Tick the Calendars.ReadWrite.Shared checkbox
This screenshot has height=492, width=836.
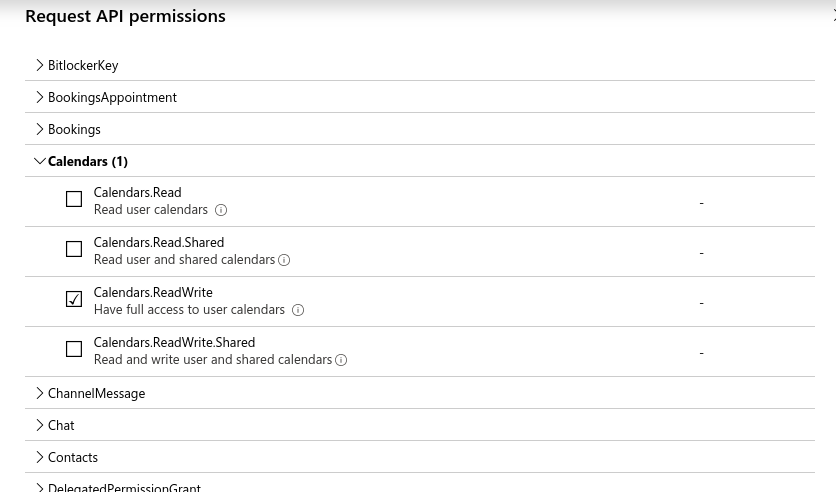pyautogui.click(x=74, y=349)
